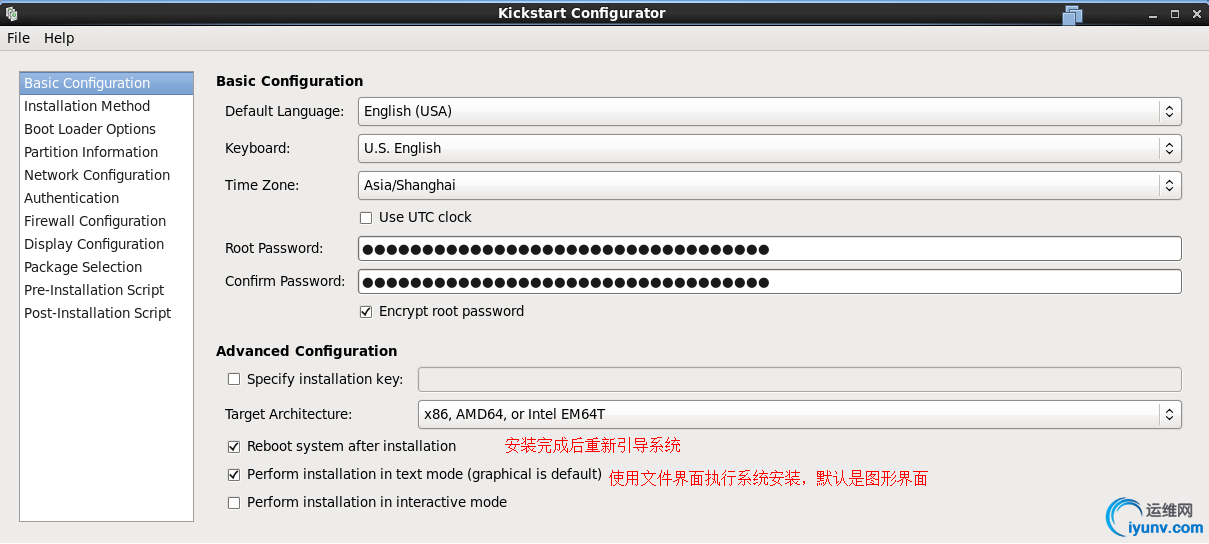Open Post-Installation Script section
The image size is (1209, 544).
(106, 313)
